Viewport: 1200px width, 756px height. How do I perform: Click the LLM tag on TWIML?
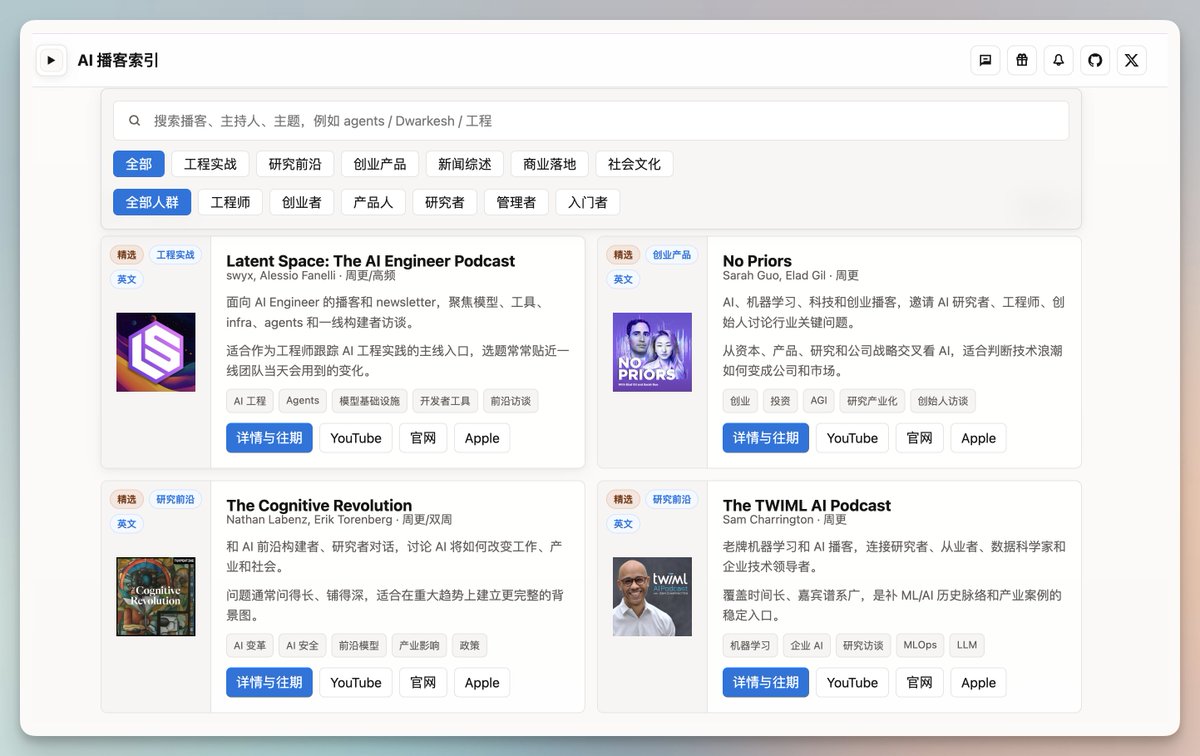click(x=967, y=645)
